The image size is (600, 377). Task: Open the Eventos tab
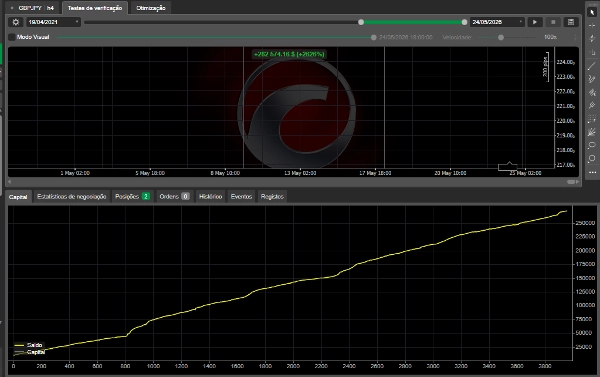click(x=241, y=196)
